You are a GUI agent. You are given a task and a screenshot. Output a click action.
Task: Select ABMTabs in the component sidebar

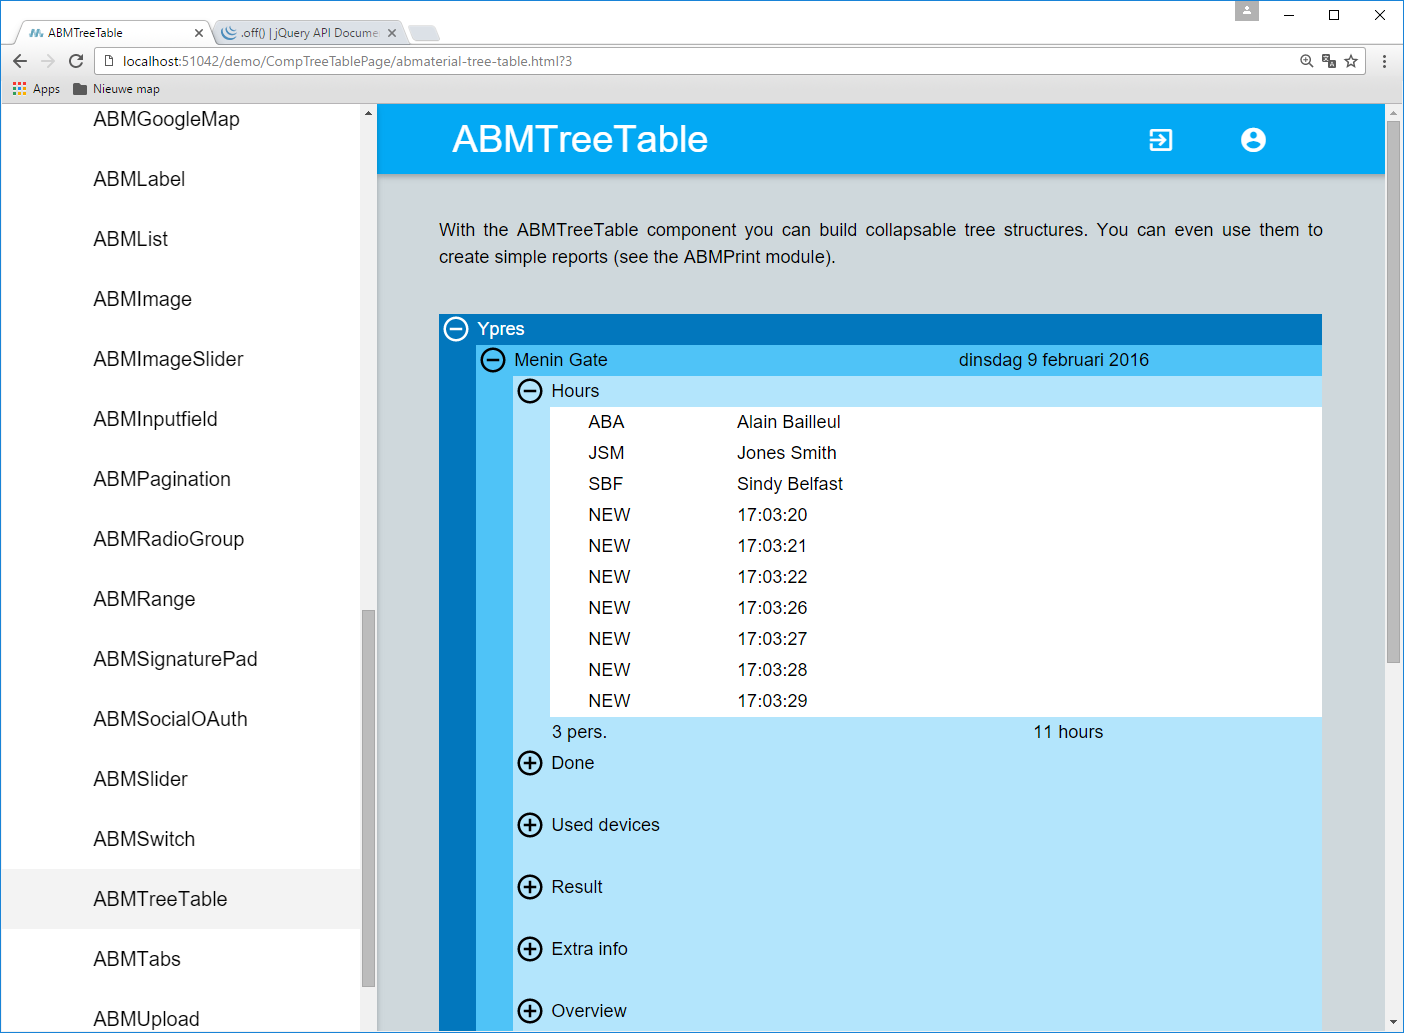tap(137, 959)
